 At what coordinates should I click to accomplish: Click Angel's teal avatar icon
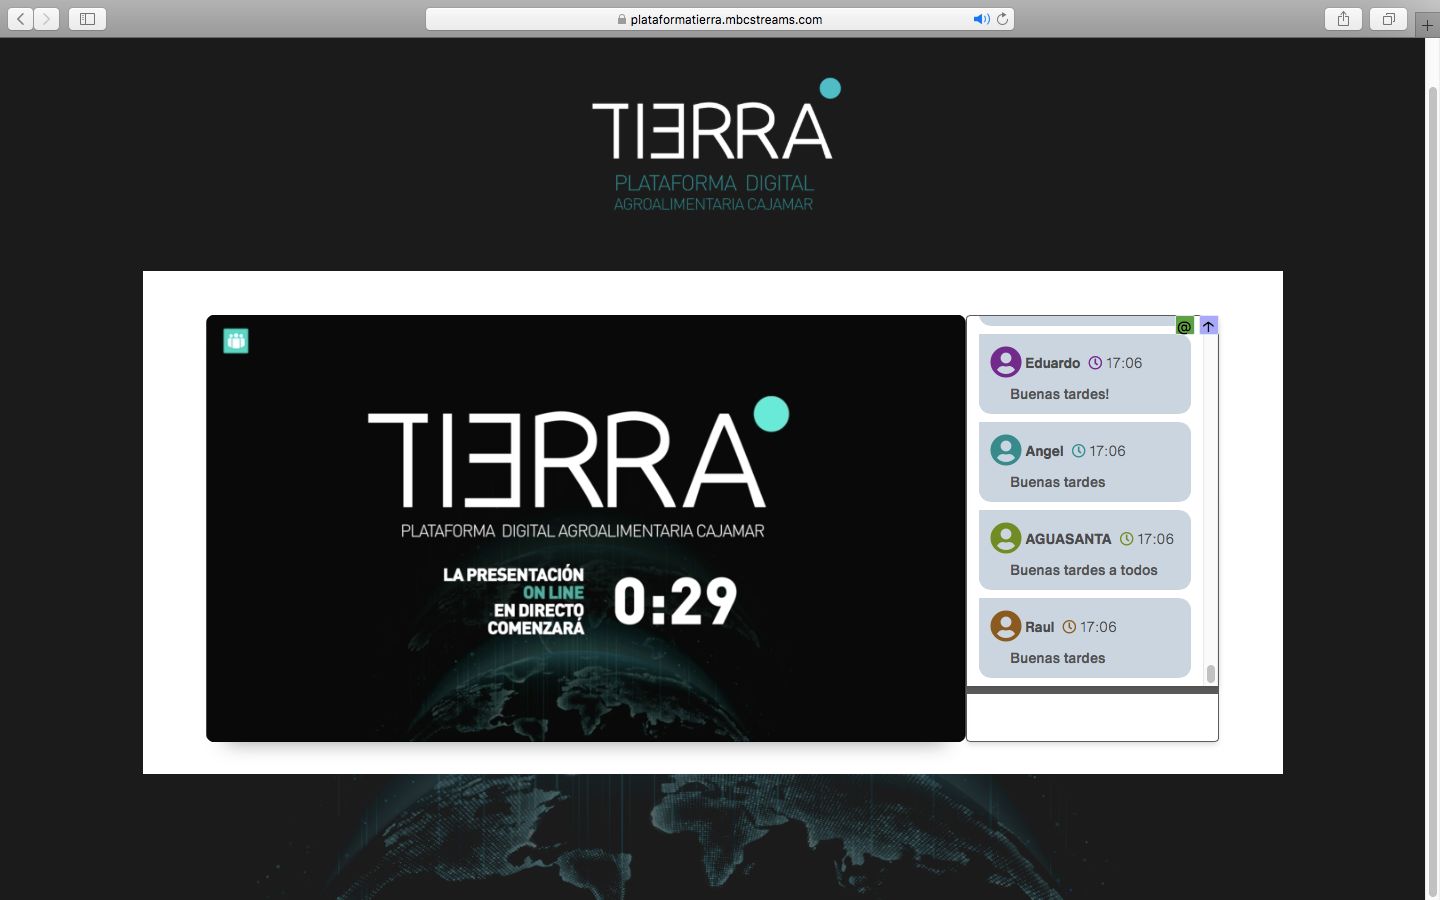click(1006, 450)
